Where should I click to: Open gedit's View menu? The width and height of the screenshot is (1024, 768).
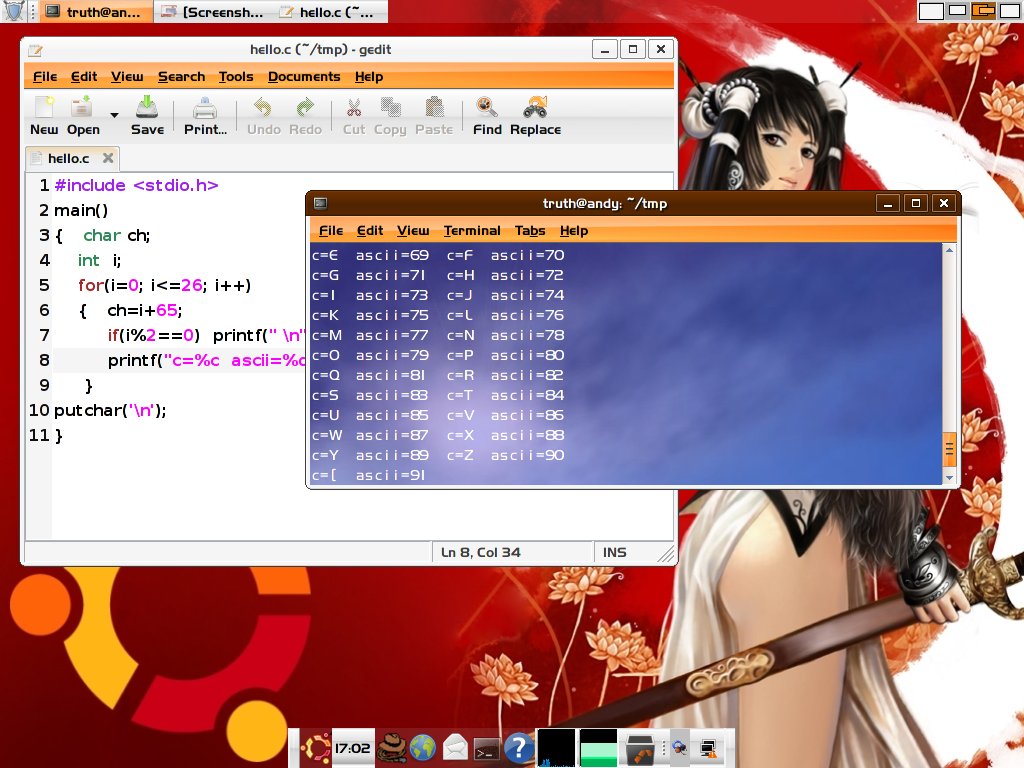(127, 76)
